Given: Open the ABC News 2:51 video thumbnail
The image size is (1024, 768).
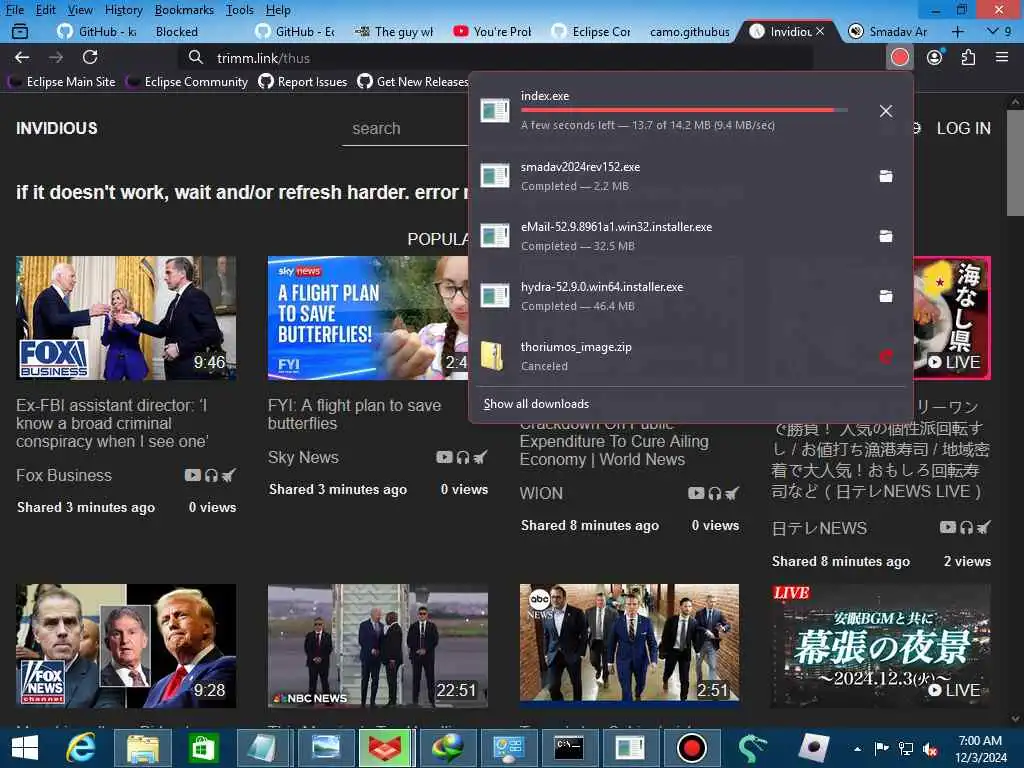Looking at the screenshot, I should click(630, 646).
